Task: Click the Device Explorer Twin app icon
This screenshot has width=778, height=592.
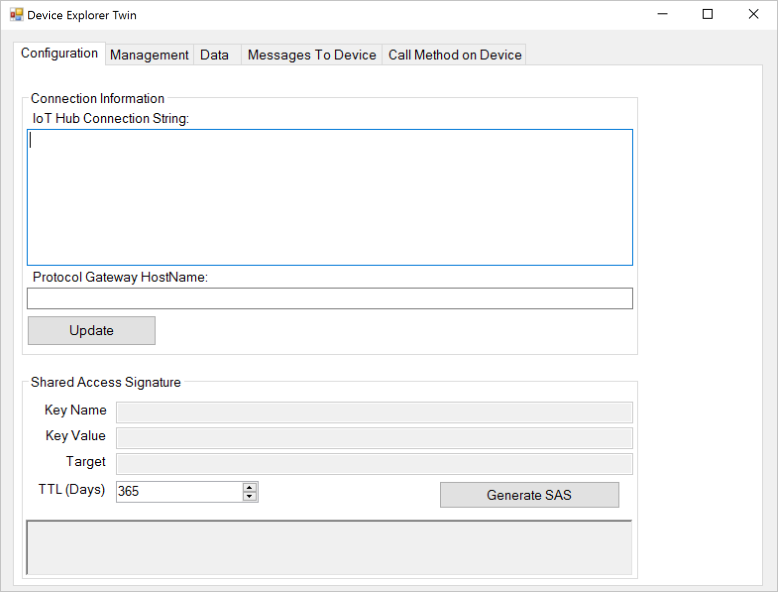Action: coord(16,15)
